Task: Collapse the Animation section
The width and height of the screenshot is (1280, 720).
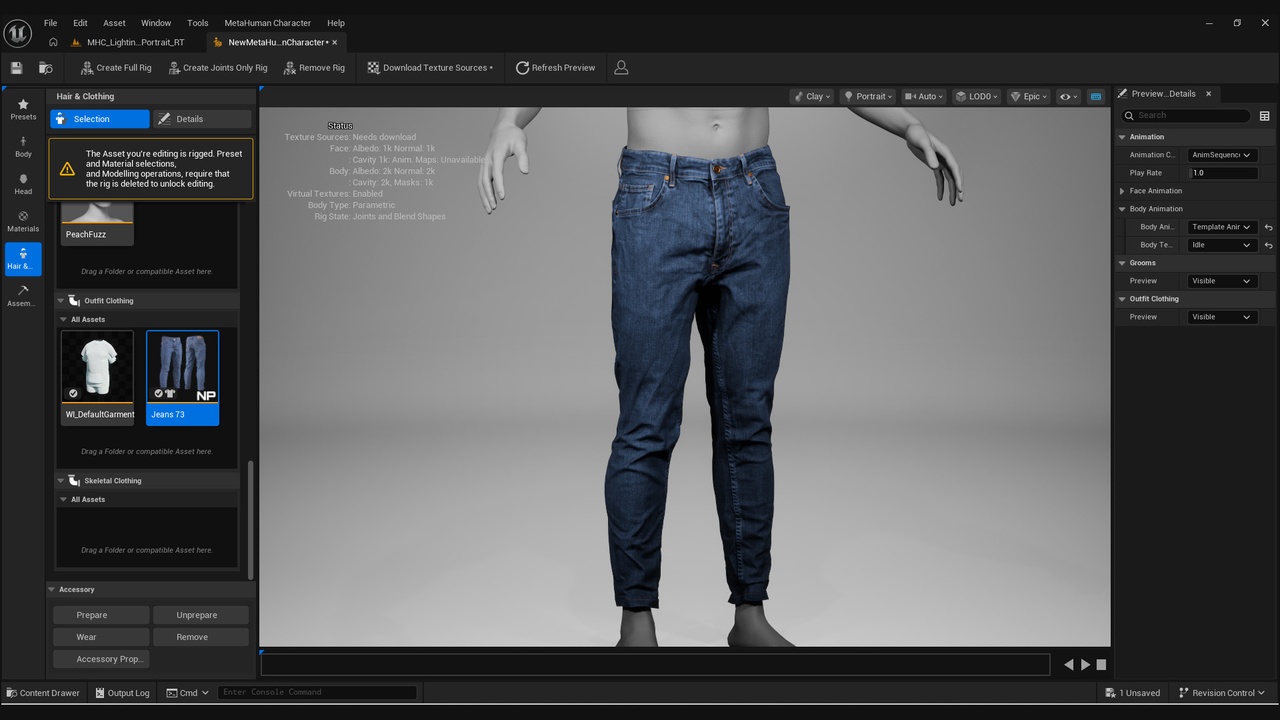Action: tap(1122, 137)
